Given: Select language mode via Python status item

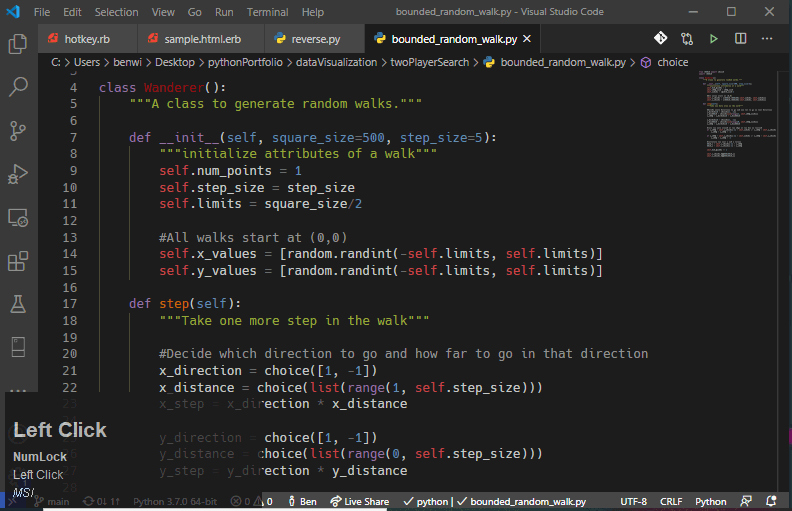Looking at the screenshot, I should coord(711,501).
